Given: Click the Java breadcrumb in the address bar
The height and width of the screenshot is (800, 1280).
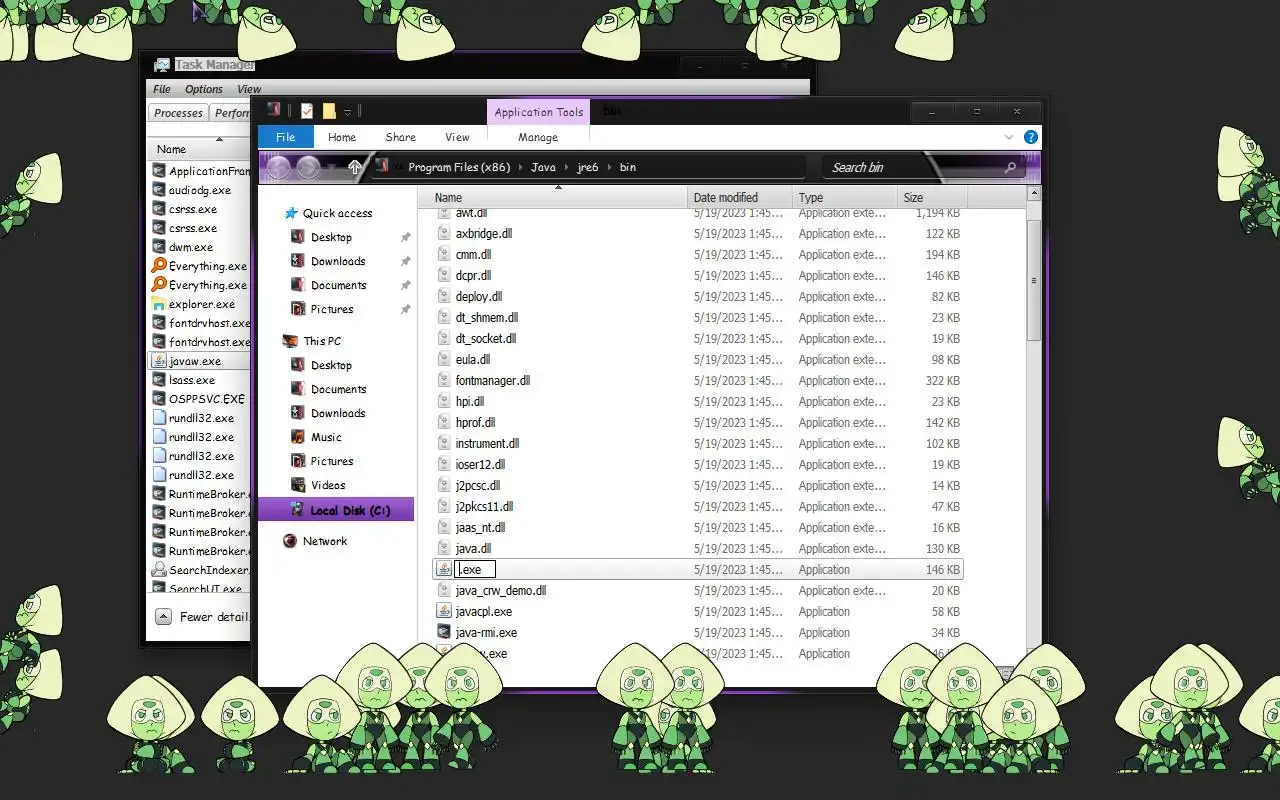Looking at the screenshot, I should [x=543, y=167].
